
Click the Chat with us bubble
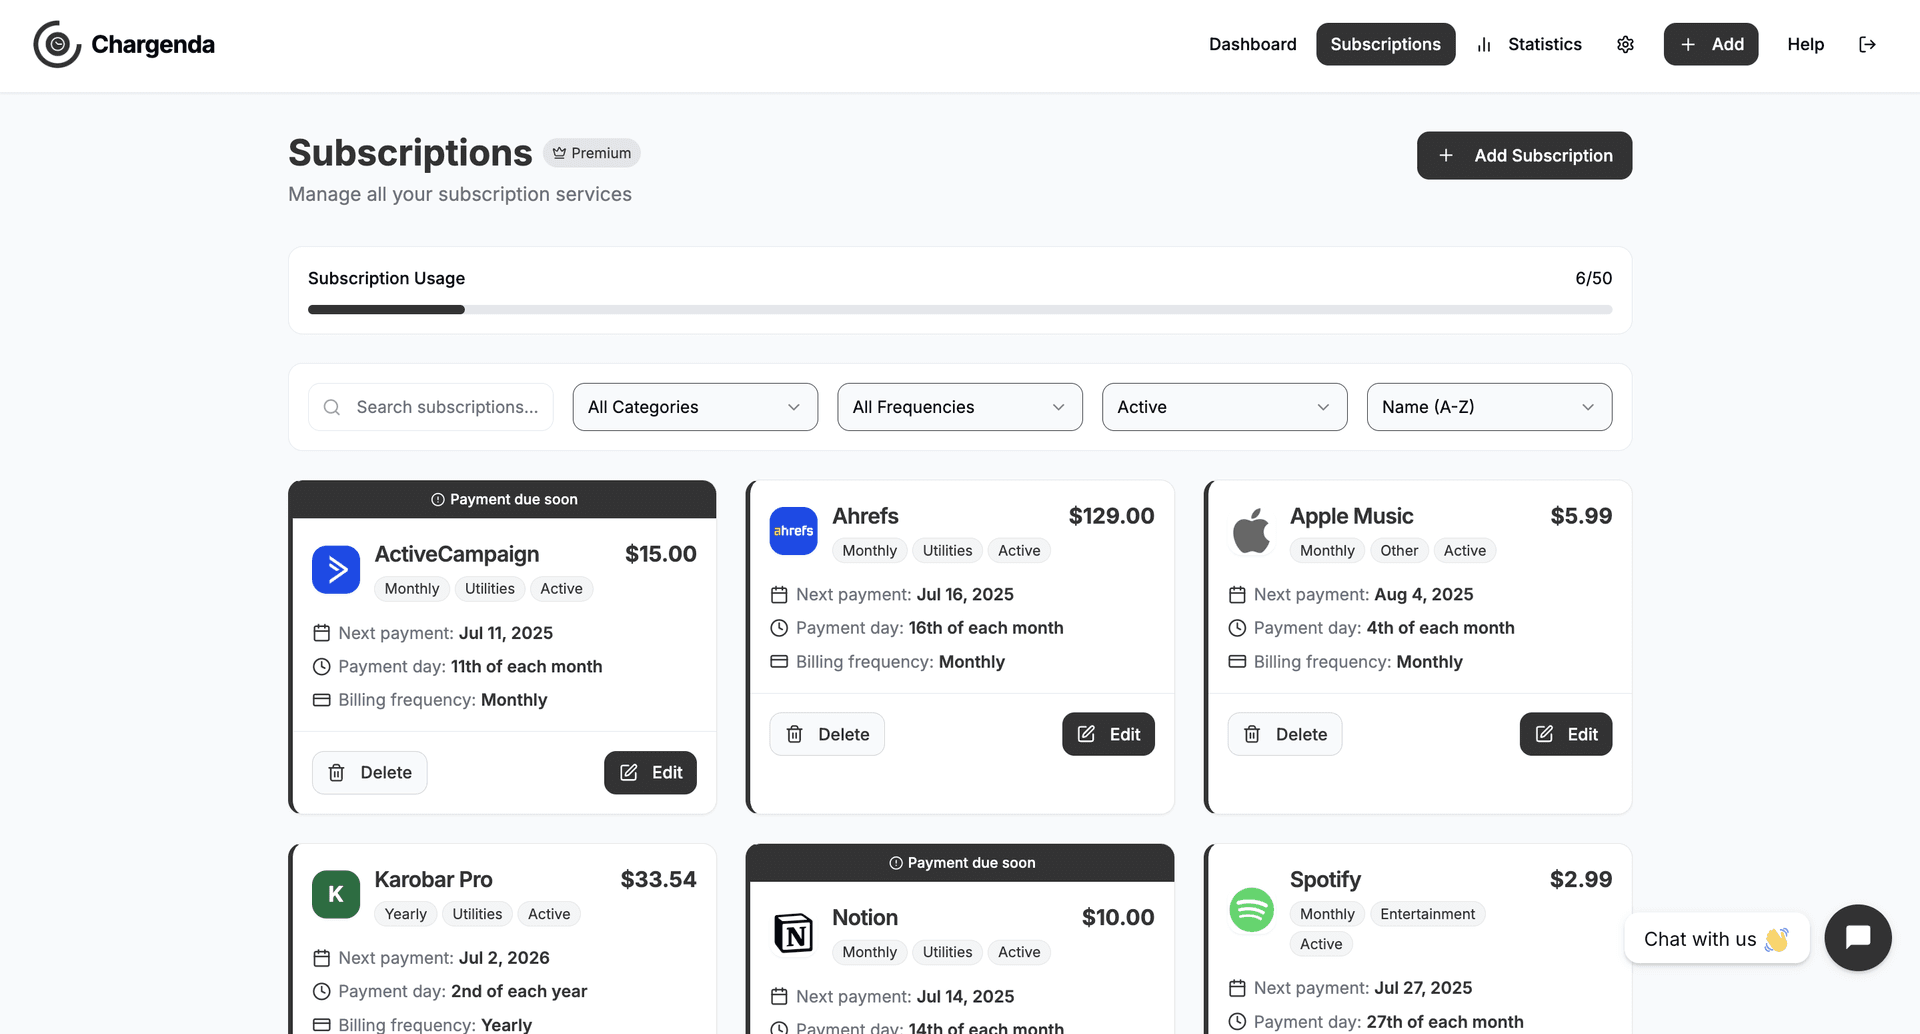(1717, 939)
